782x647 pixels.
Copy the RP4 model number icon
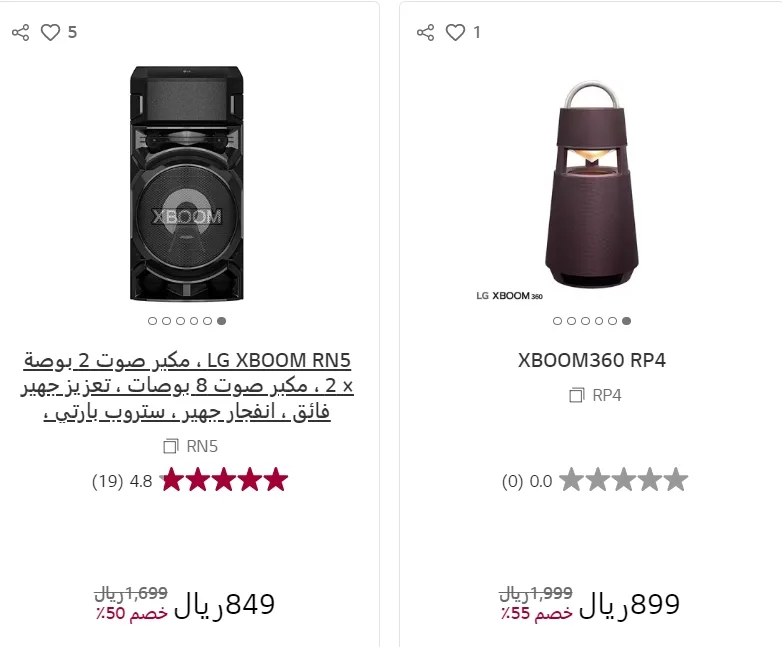576,395
